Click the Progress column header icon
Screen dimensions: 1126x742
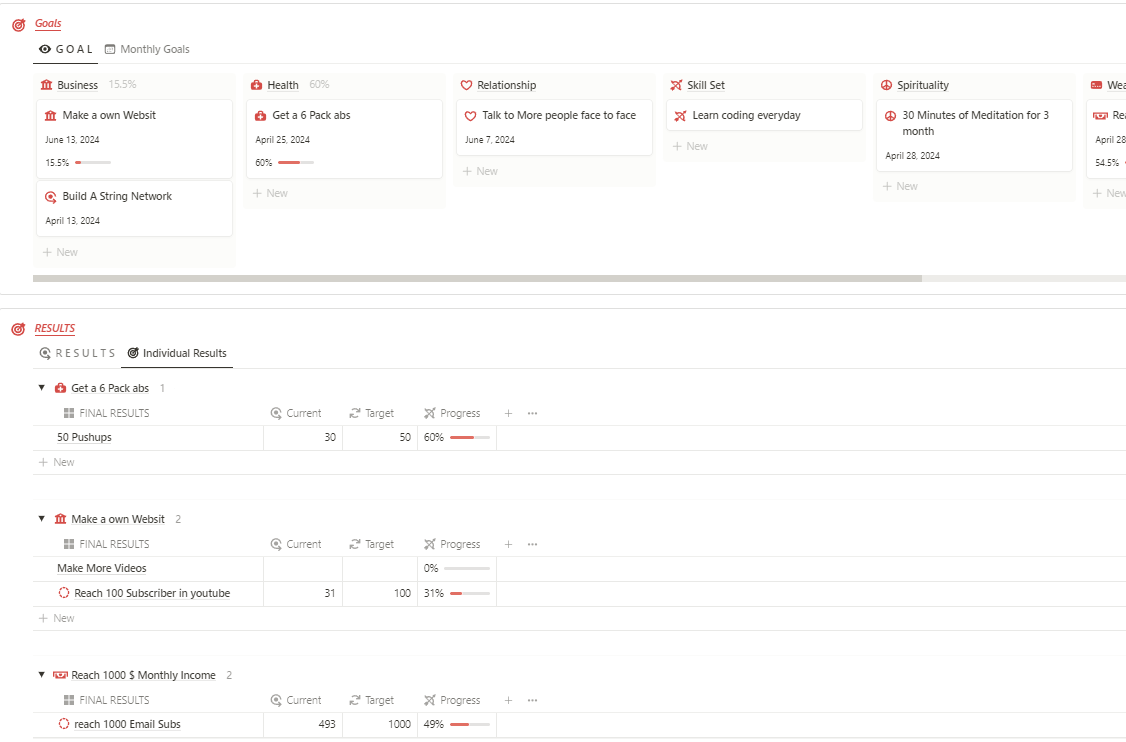pos(432,412)
